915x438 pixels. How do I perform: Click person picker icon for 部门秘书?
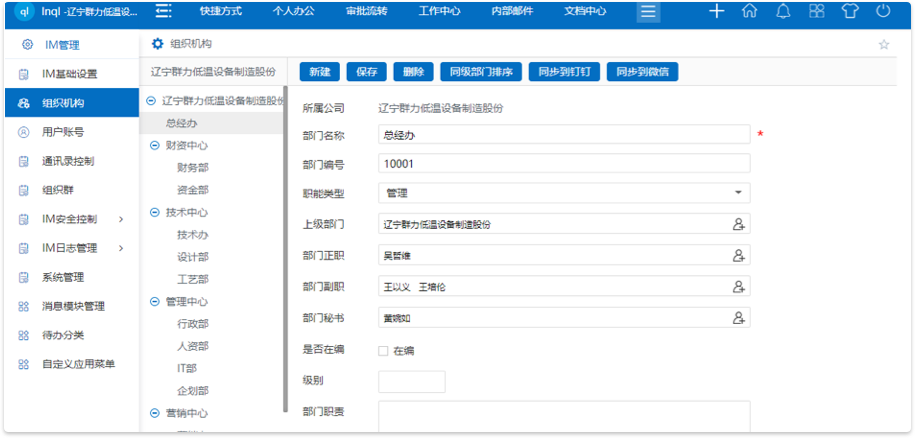[x=739, y=318]
